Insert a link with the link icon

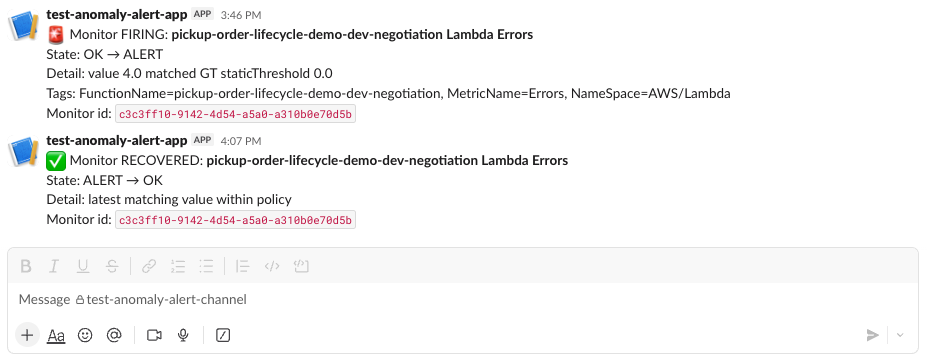coord(149,266)
